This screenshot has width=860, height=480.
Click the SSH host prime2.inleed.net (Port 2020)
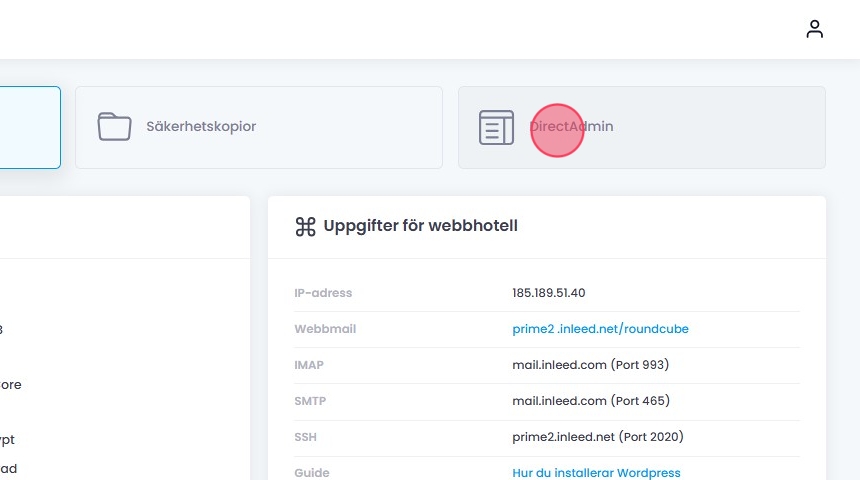point(598,437)
